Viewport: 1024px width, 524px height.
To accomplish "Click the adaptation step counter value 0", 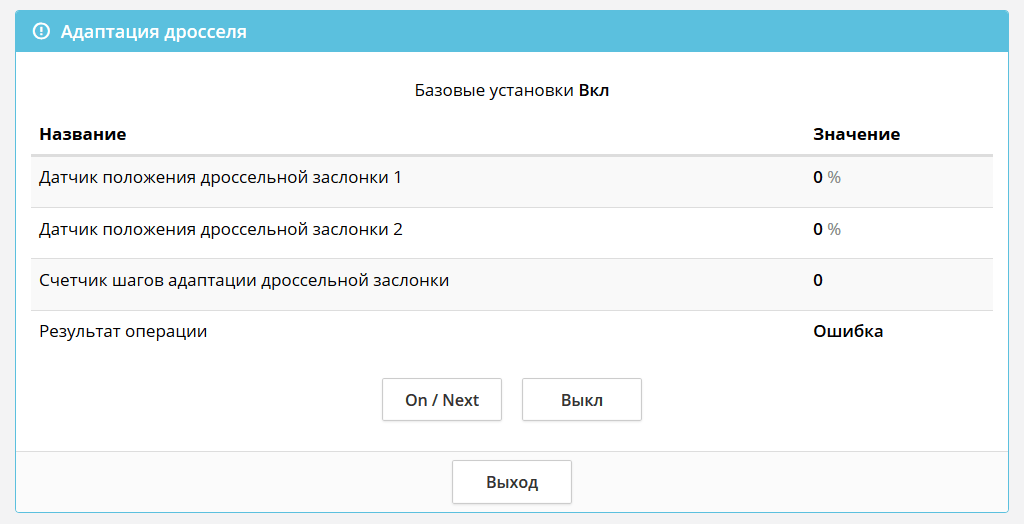I will click(x=818, y=281).
